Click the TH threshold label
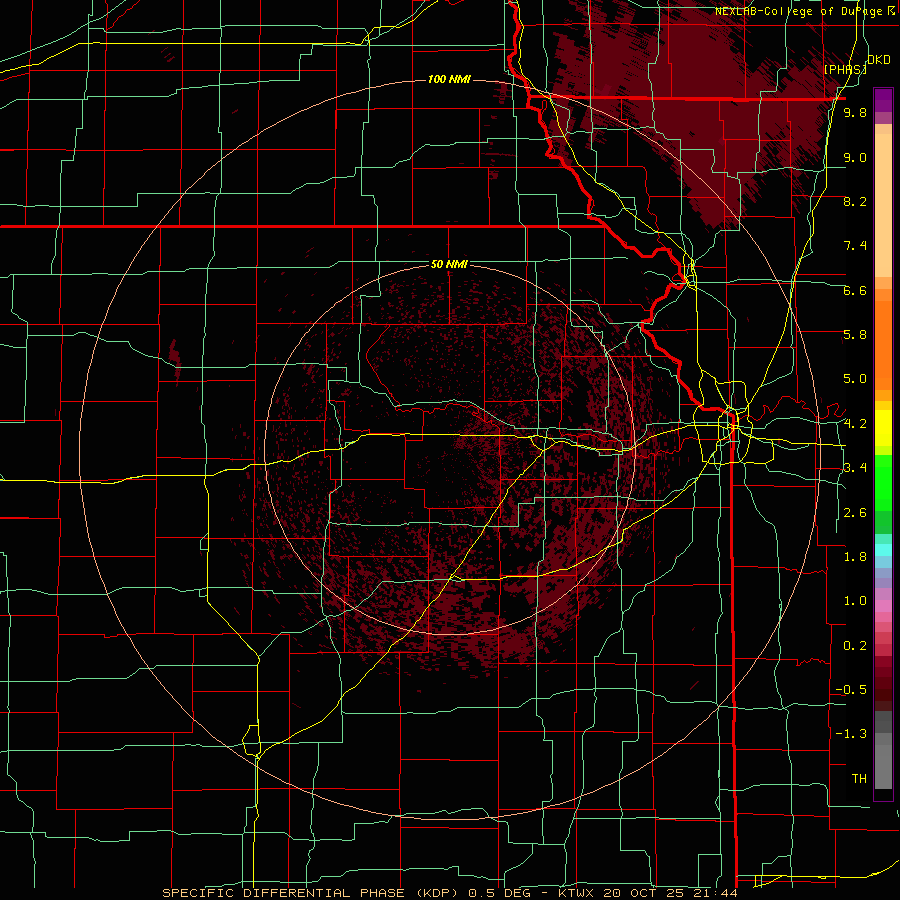The height and width of the screenshot is (900, 900). [859, 779]
